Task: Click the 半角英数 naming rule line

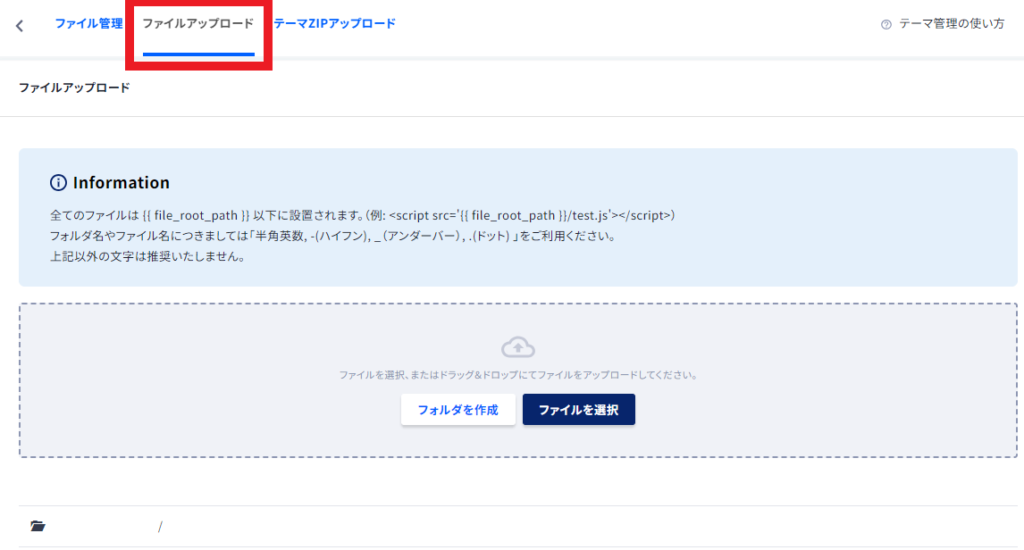Action: pyautogui.click(x=330, y=237)
